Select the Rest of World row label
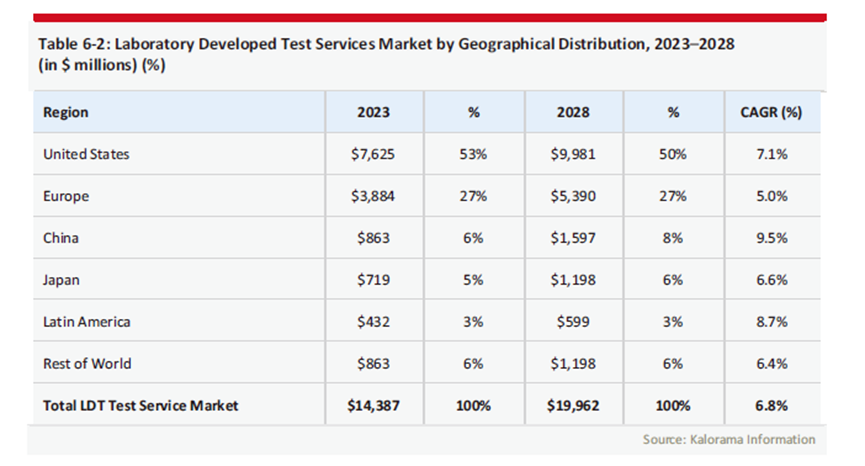The height and width of the screenshot is (466, 865). [87, 364]
